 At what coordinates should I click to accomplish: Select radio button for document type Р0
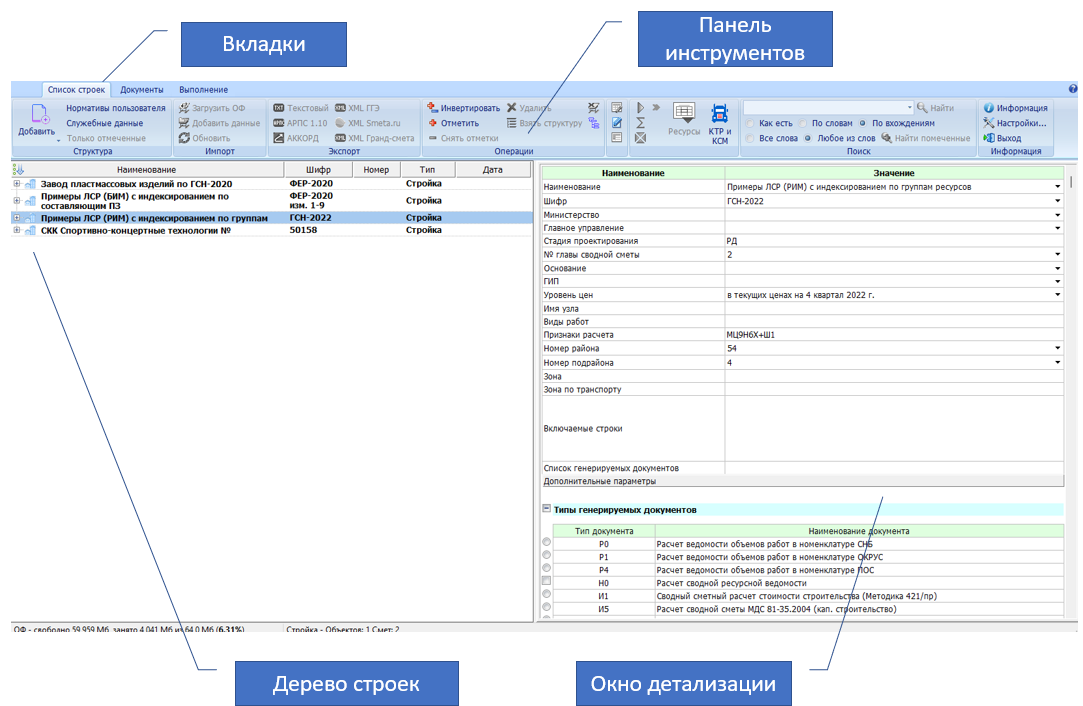tap(547, 542)
